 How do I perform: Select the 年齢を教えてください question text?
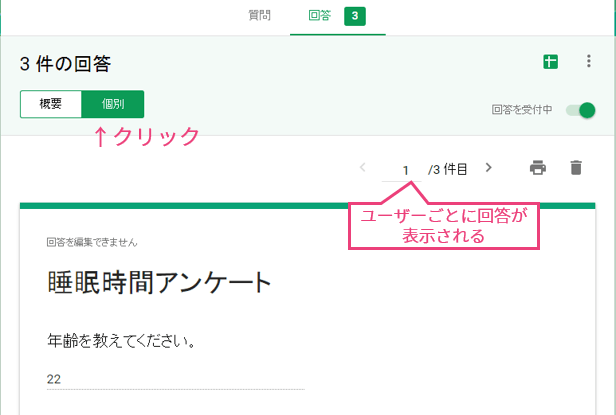120,341
